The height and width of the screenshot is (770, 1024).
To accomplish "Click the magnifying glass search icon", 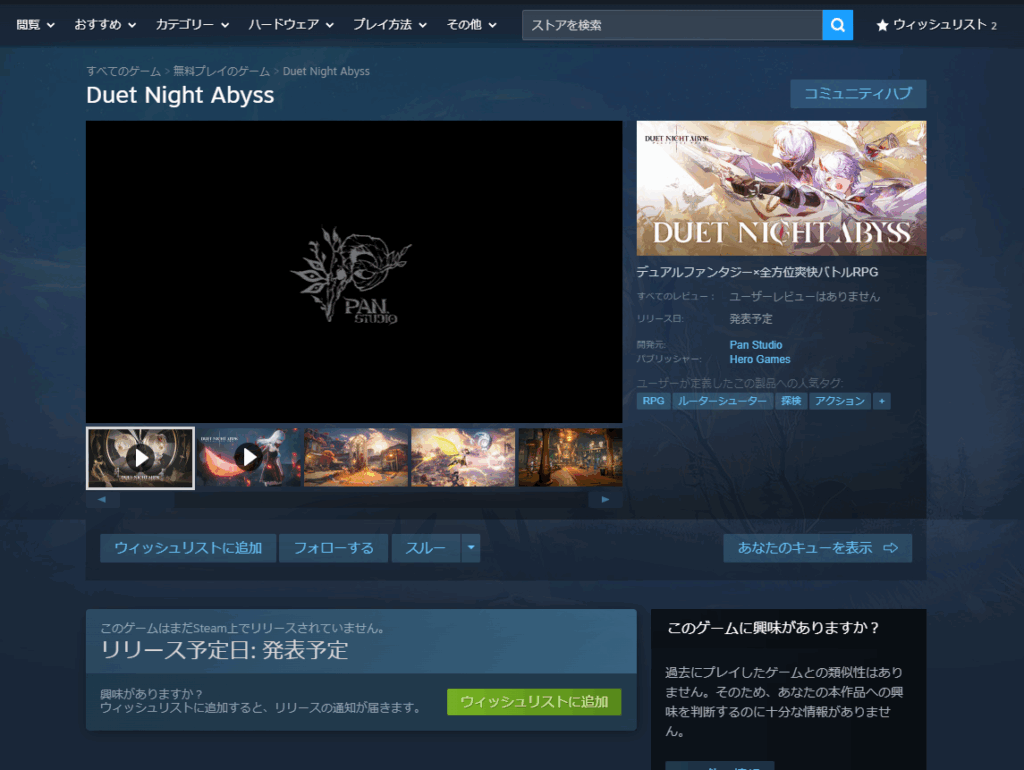I will [x=837, y=25].
